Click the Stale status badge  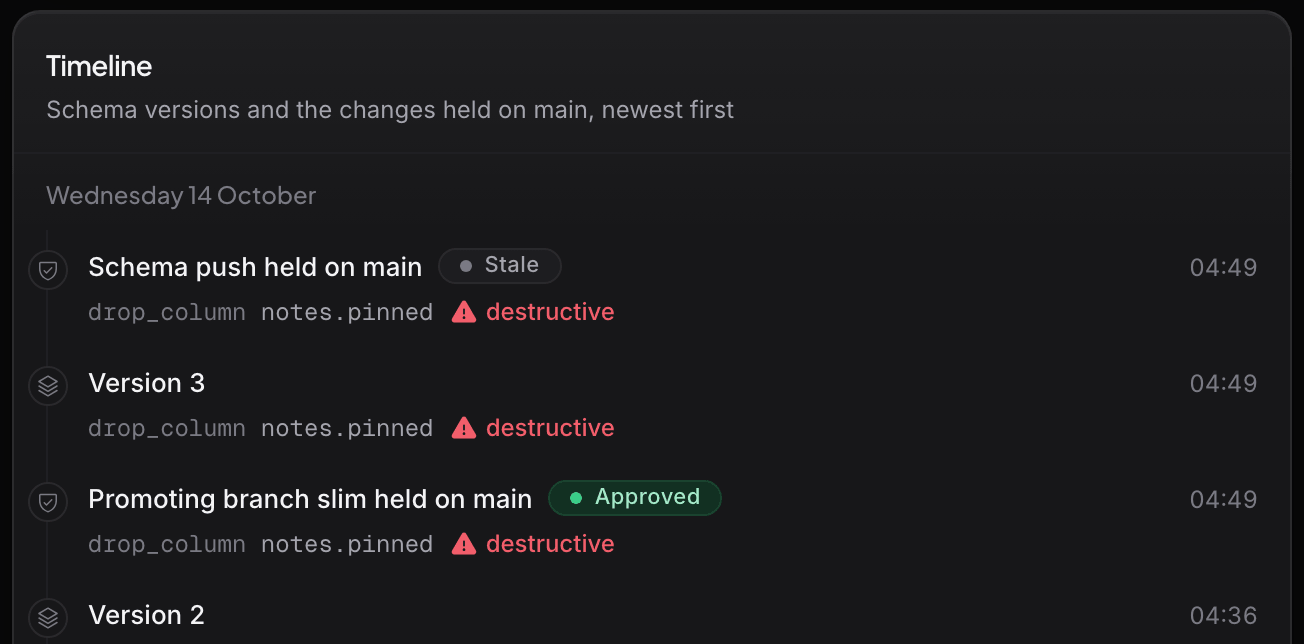[500, 266]
